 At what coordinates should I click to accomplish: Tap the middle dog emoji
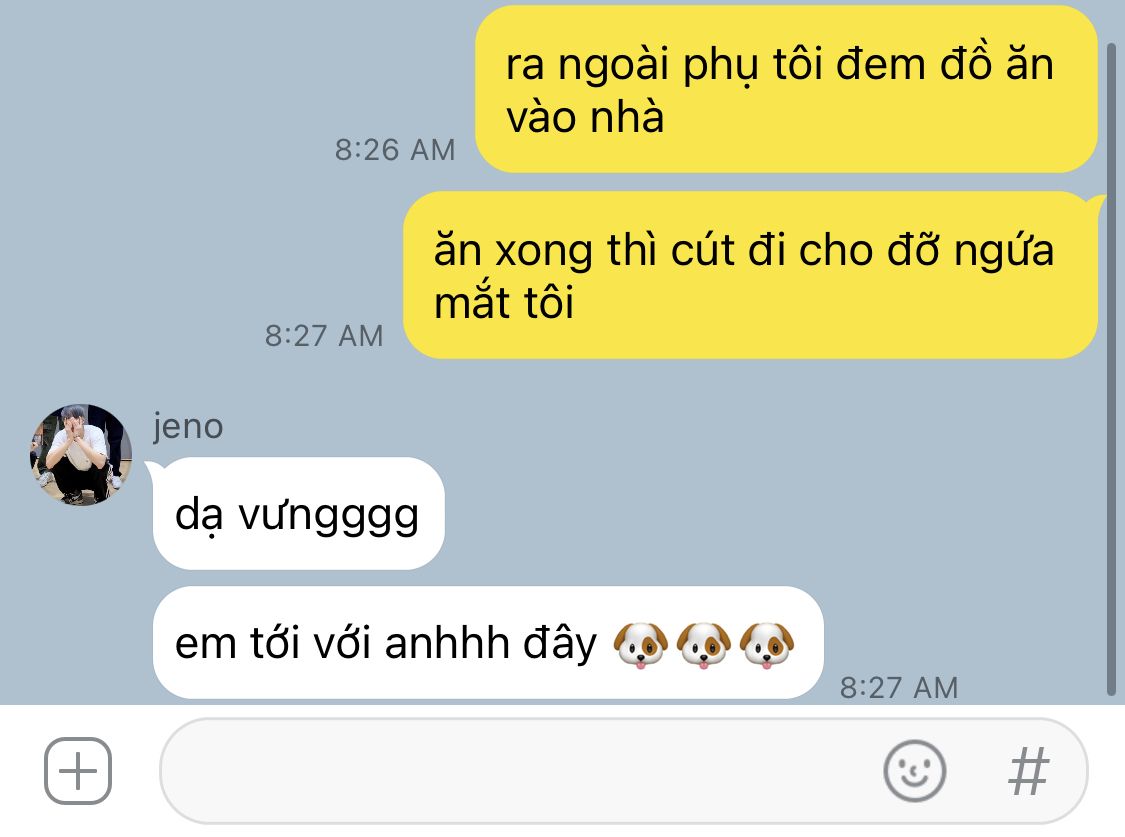click(x=704, y=644)
